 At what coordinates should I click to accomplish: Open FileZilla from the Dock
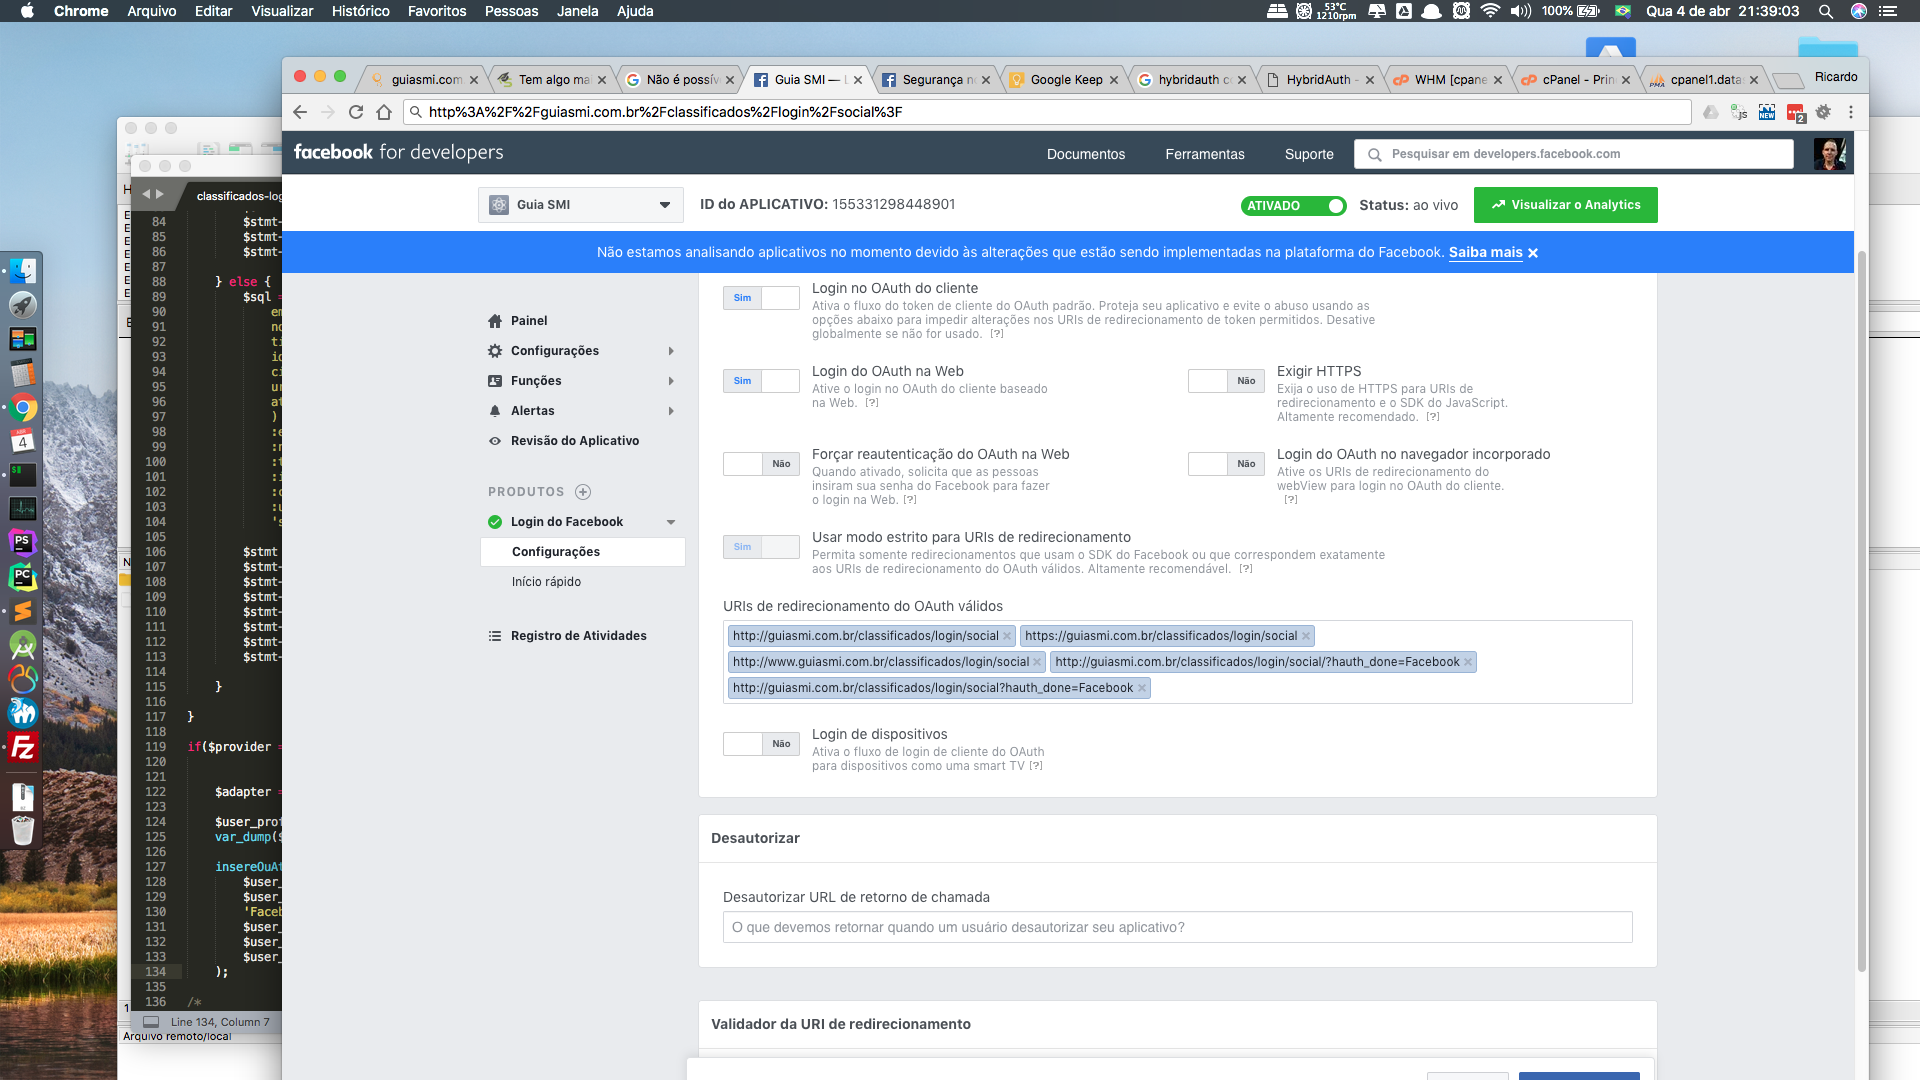tap(22, 747)
